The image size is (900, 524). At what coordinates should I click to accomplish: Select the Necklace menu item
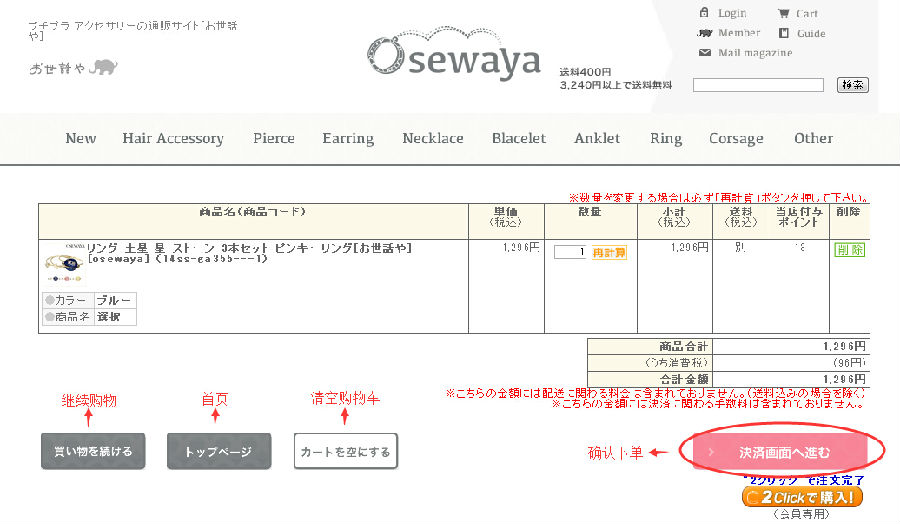[433, 139]
